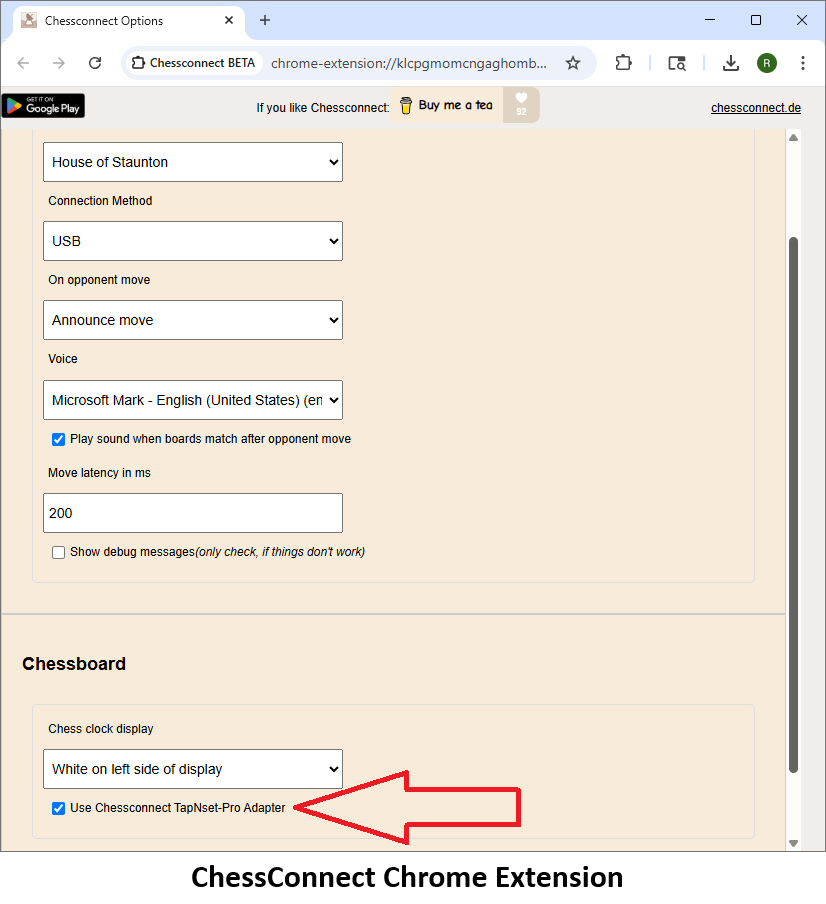Screen dimensions: 826x904
Task: Click the tab search icon in the toolbar
Action: (677, 63)
